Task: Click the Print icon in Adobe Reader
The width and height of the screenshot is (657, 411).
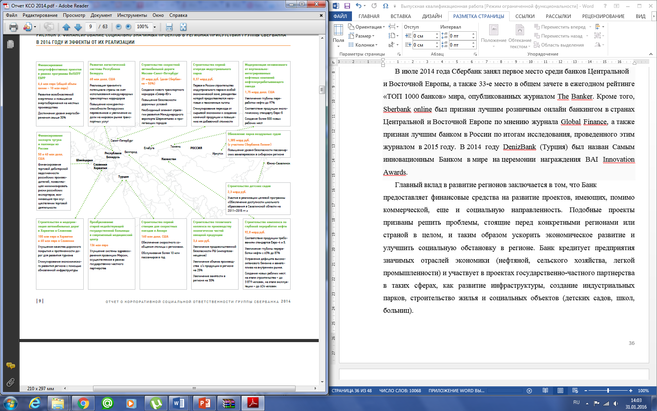Action: pos(13,27)
